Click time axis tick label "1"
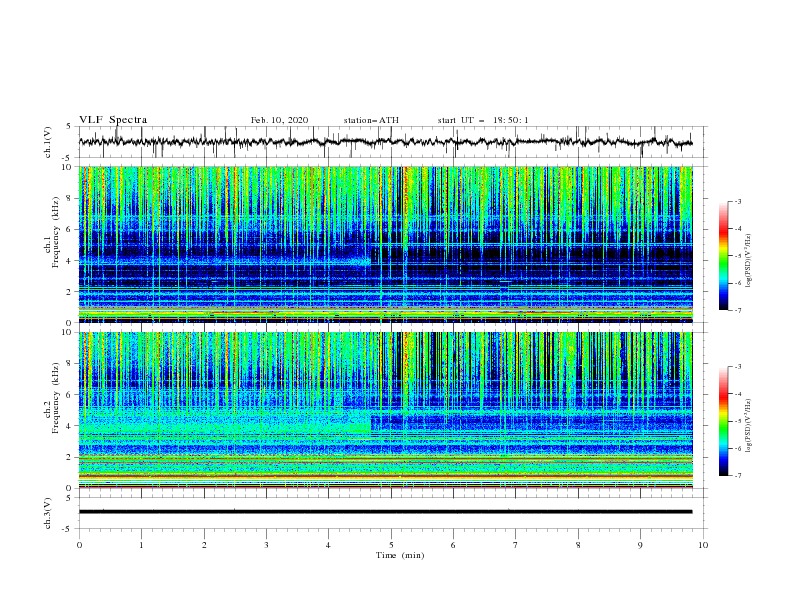 pos(142,545)
